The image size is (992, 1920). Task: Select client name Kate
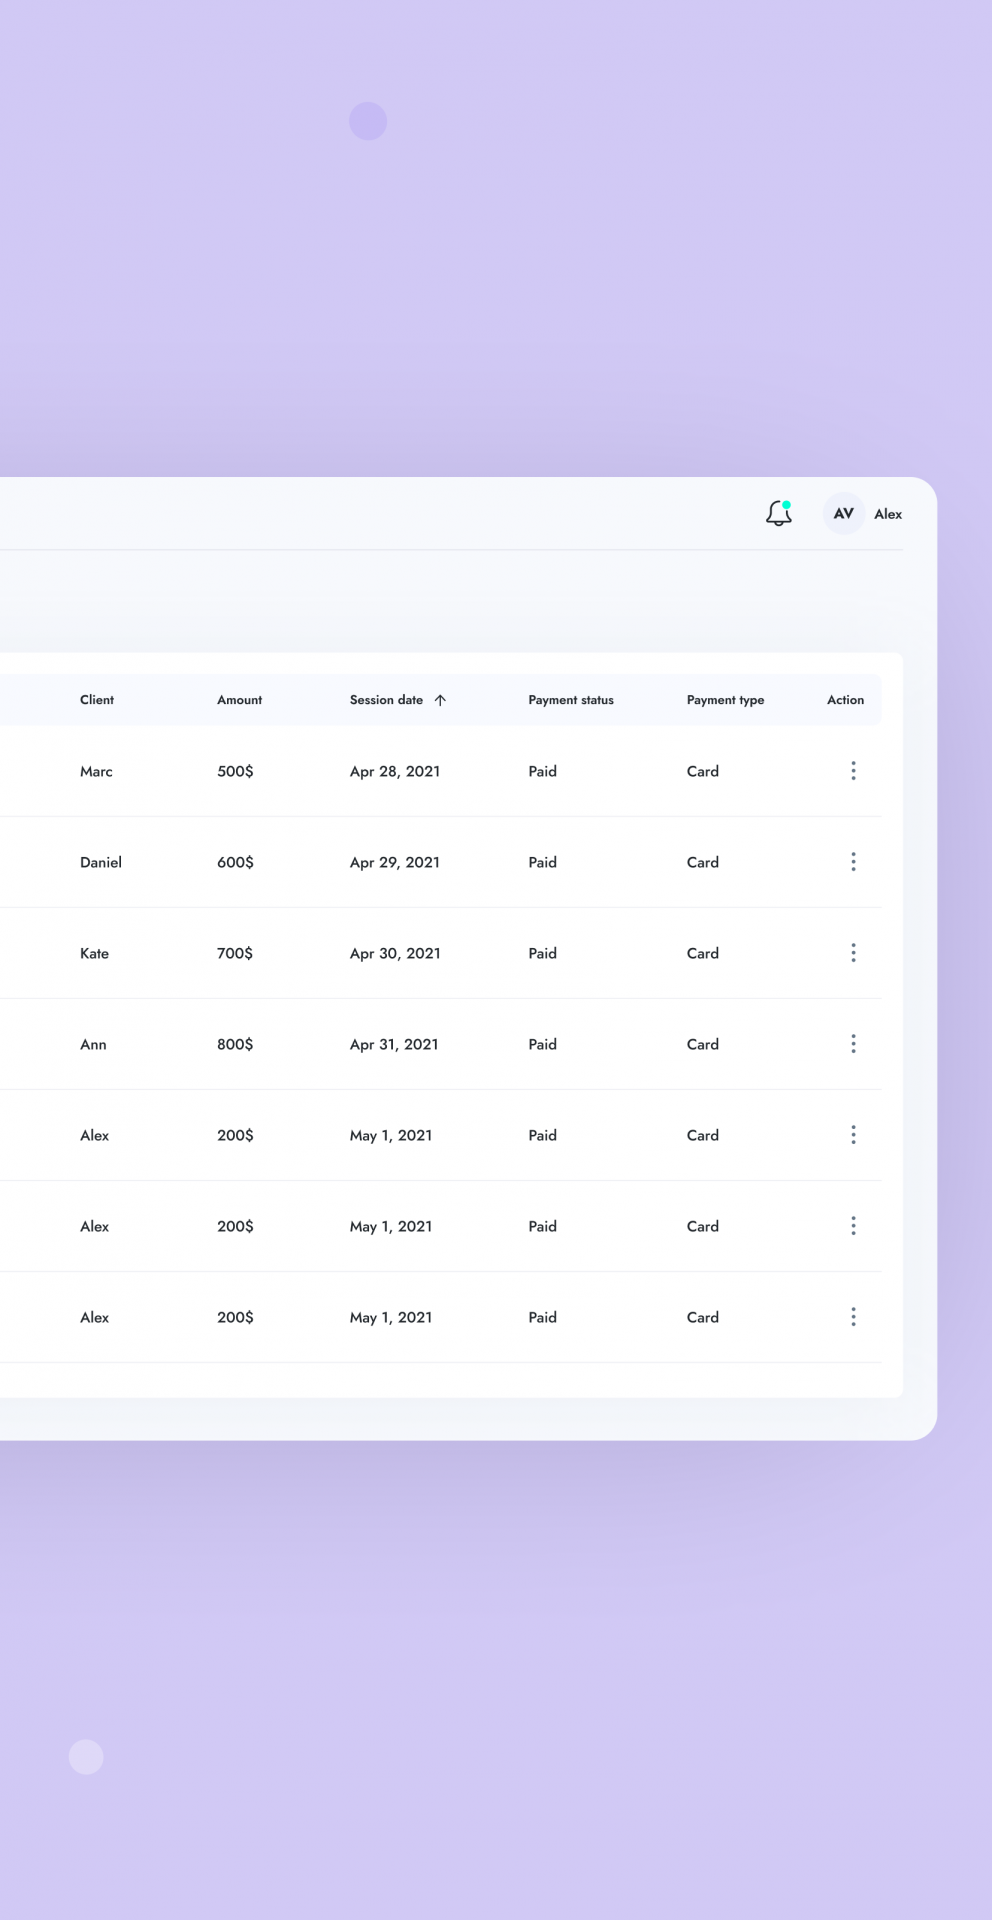[94, 953]
